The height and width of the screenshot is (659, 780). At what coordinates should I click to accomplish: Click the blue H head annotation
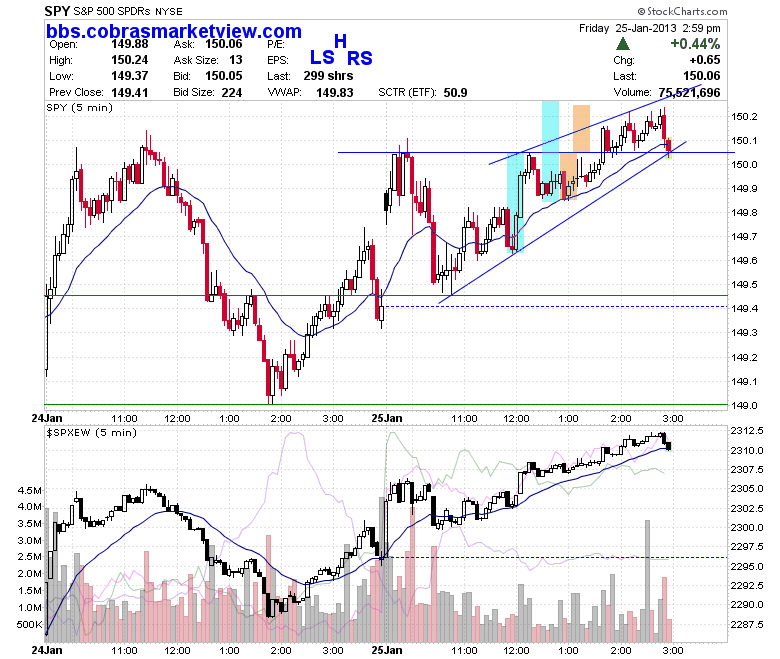pos(340,41)
